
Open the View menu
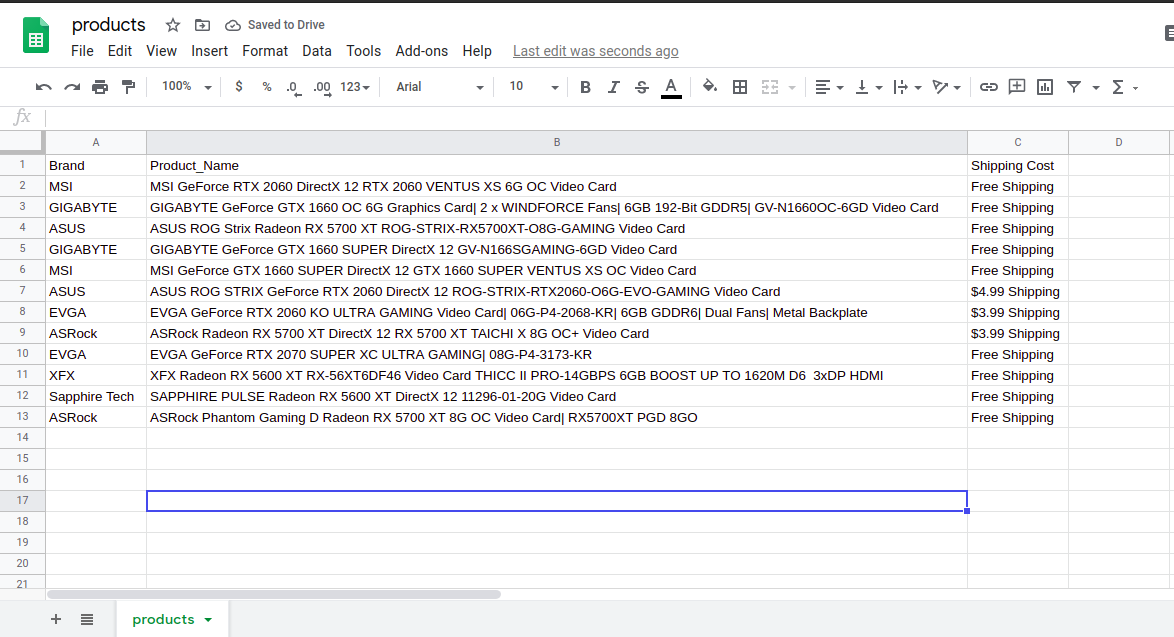click(x=161, y=51)
